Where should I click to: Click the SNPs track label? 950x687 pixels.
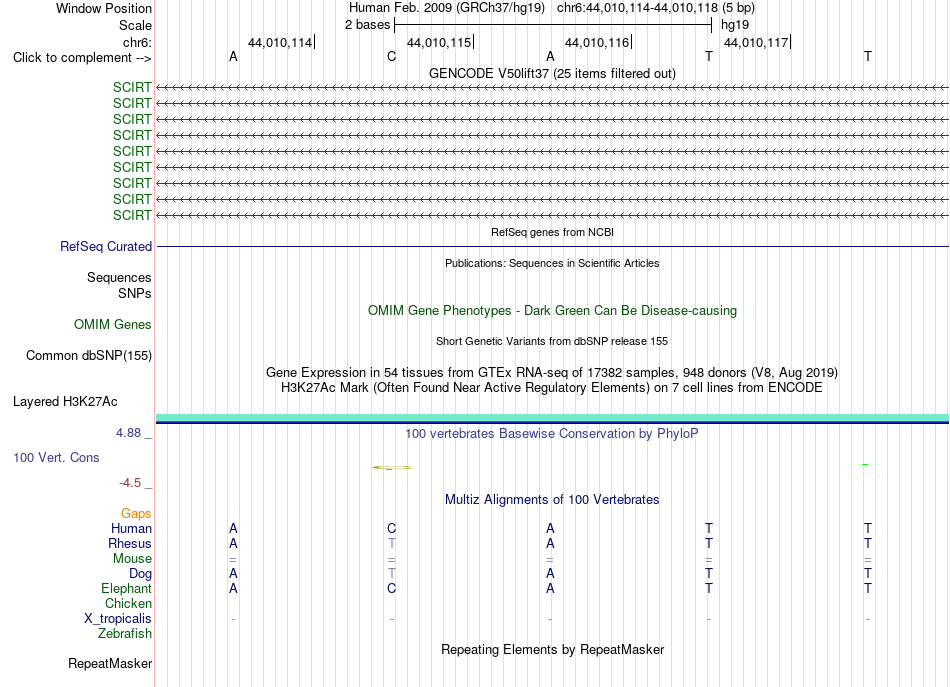135,293
